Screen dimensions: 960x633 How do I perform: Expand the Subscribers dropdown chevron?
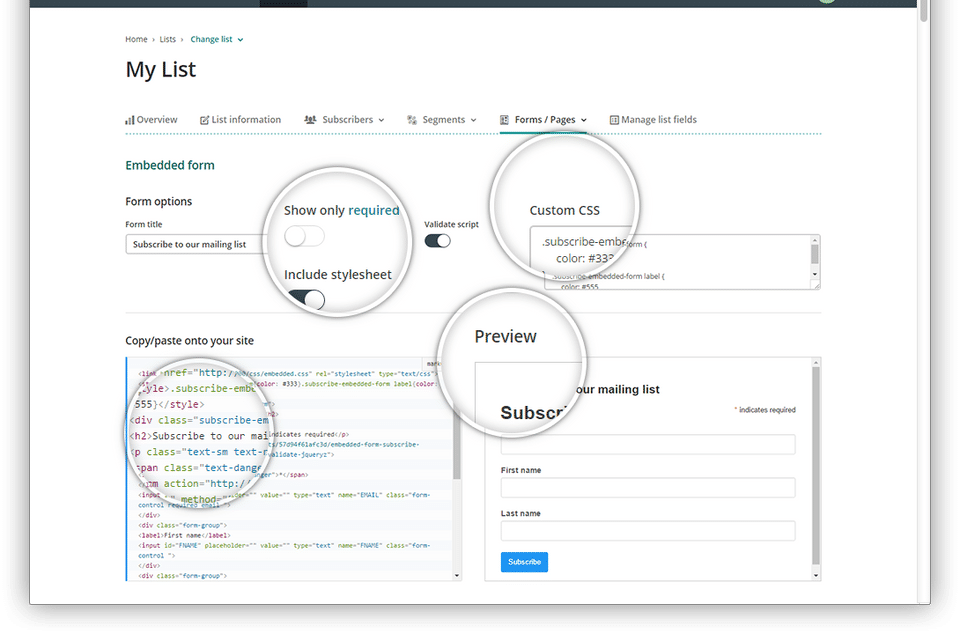[381, 121]
